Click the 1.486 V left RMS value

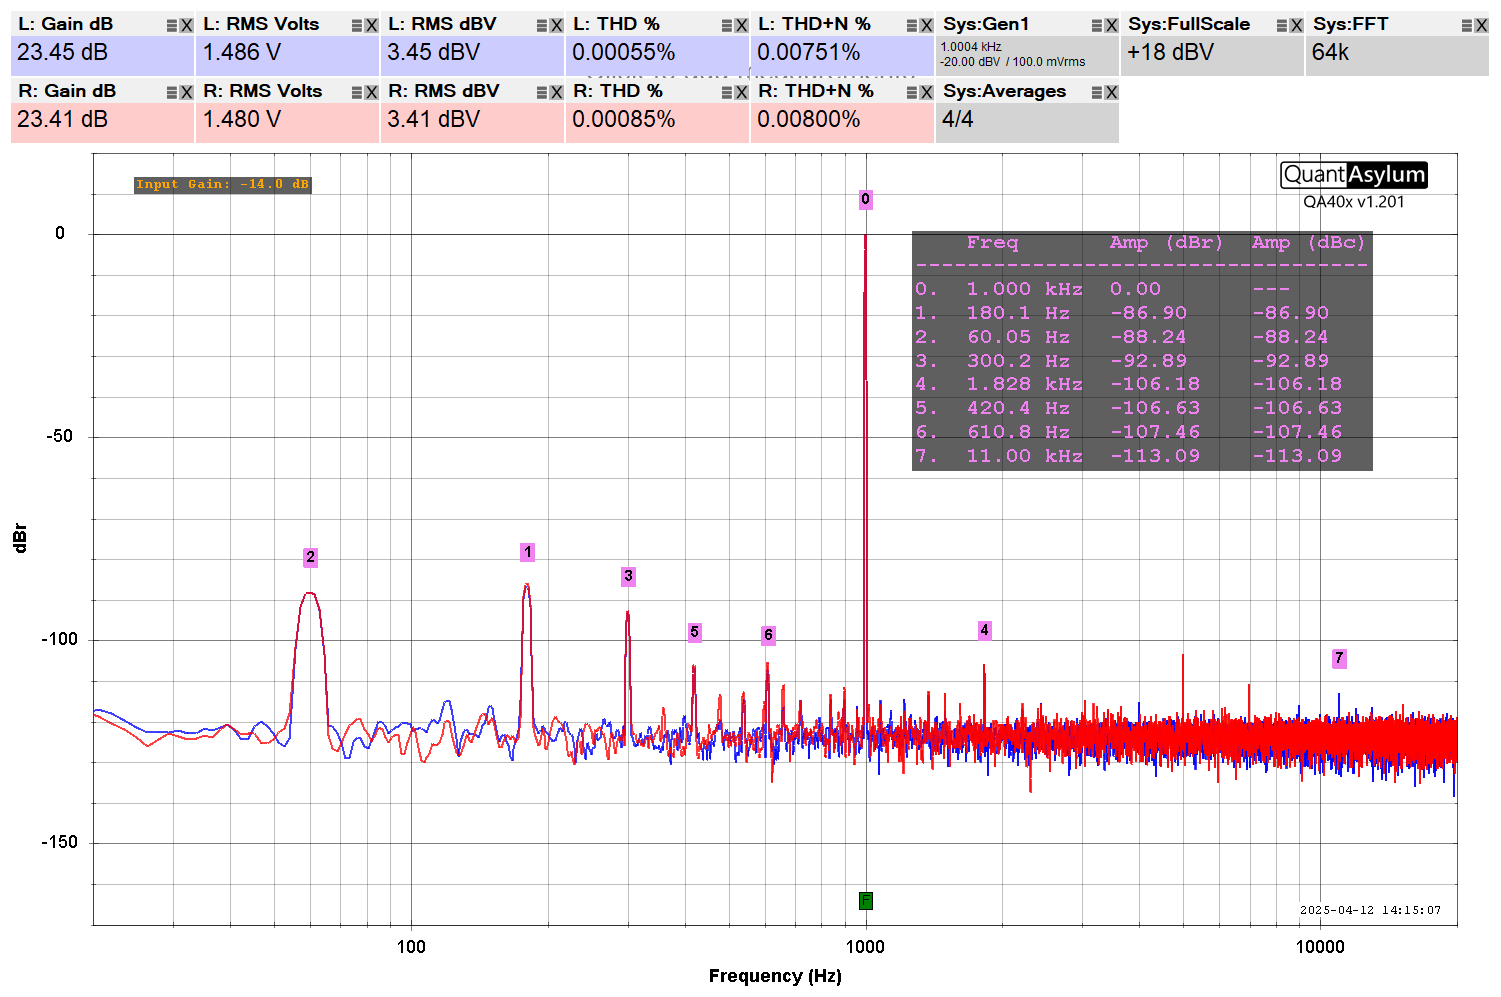coord(242,52)
